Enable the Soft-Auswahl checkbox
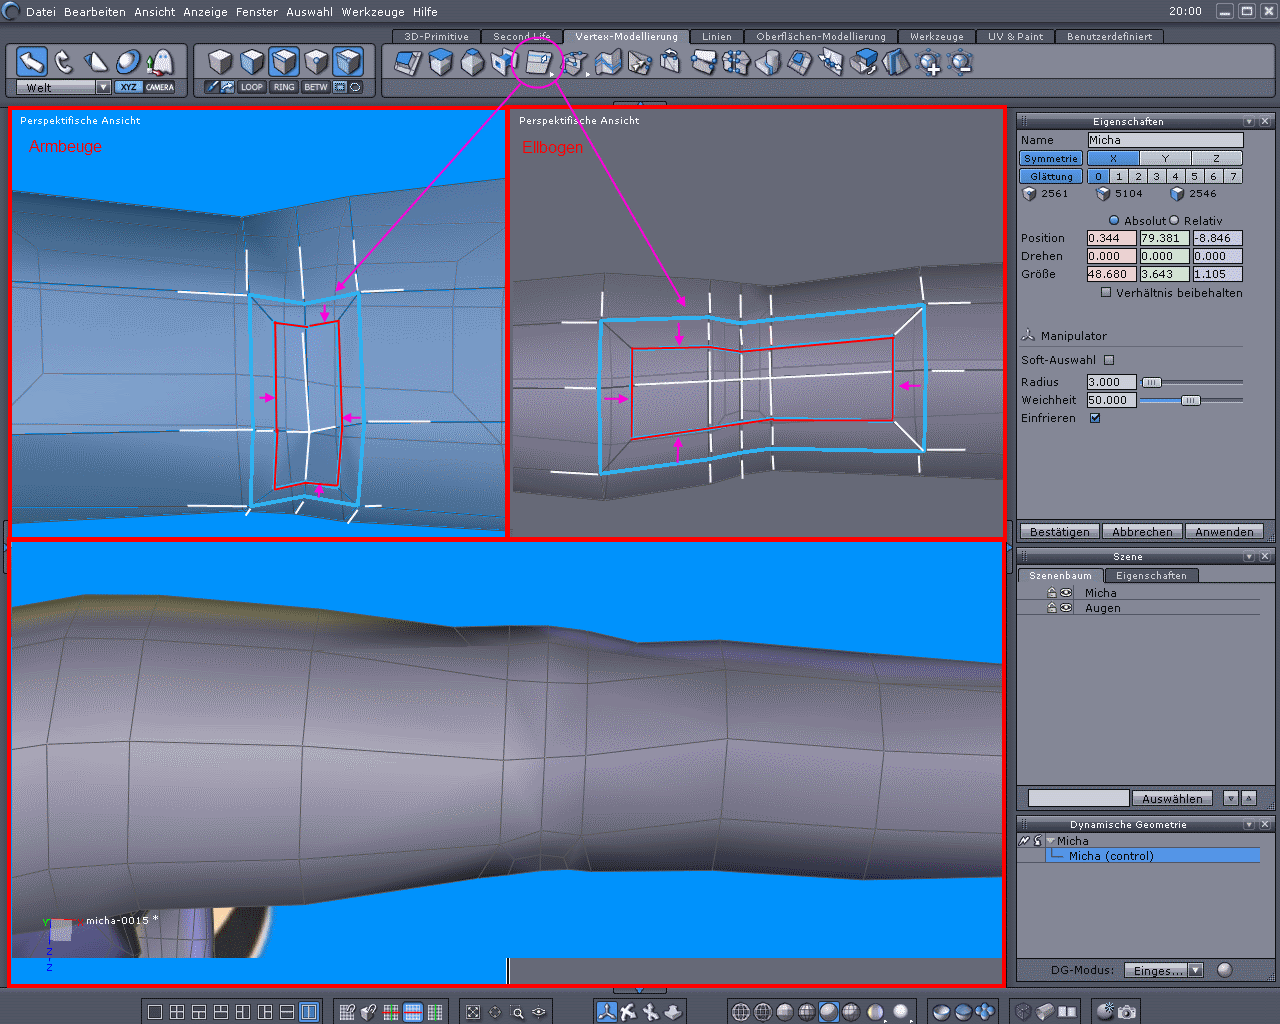1280x1024 pixels. (1109, 360)
